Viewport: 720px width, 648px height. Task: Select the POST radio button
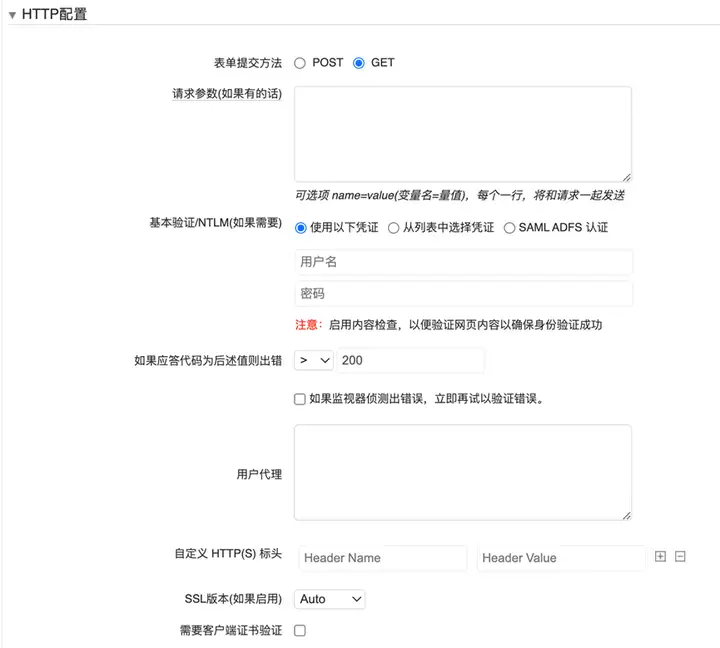point(300,63)
